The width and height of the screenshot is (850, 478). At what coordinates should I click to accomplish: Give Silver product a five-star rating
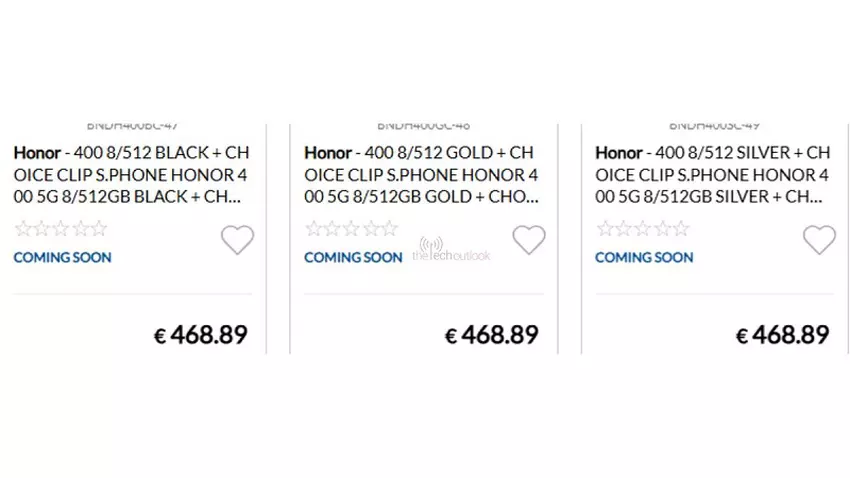coord(680,229)
